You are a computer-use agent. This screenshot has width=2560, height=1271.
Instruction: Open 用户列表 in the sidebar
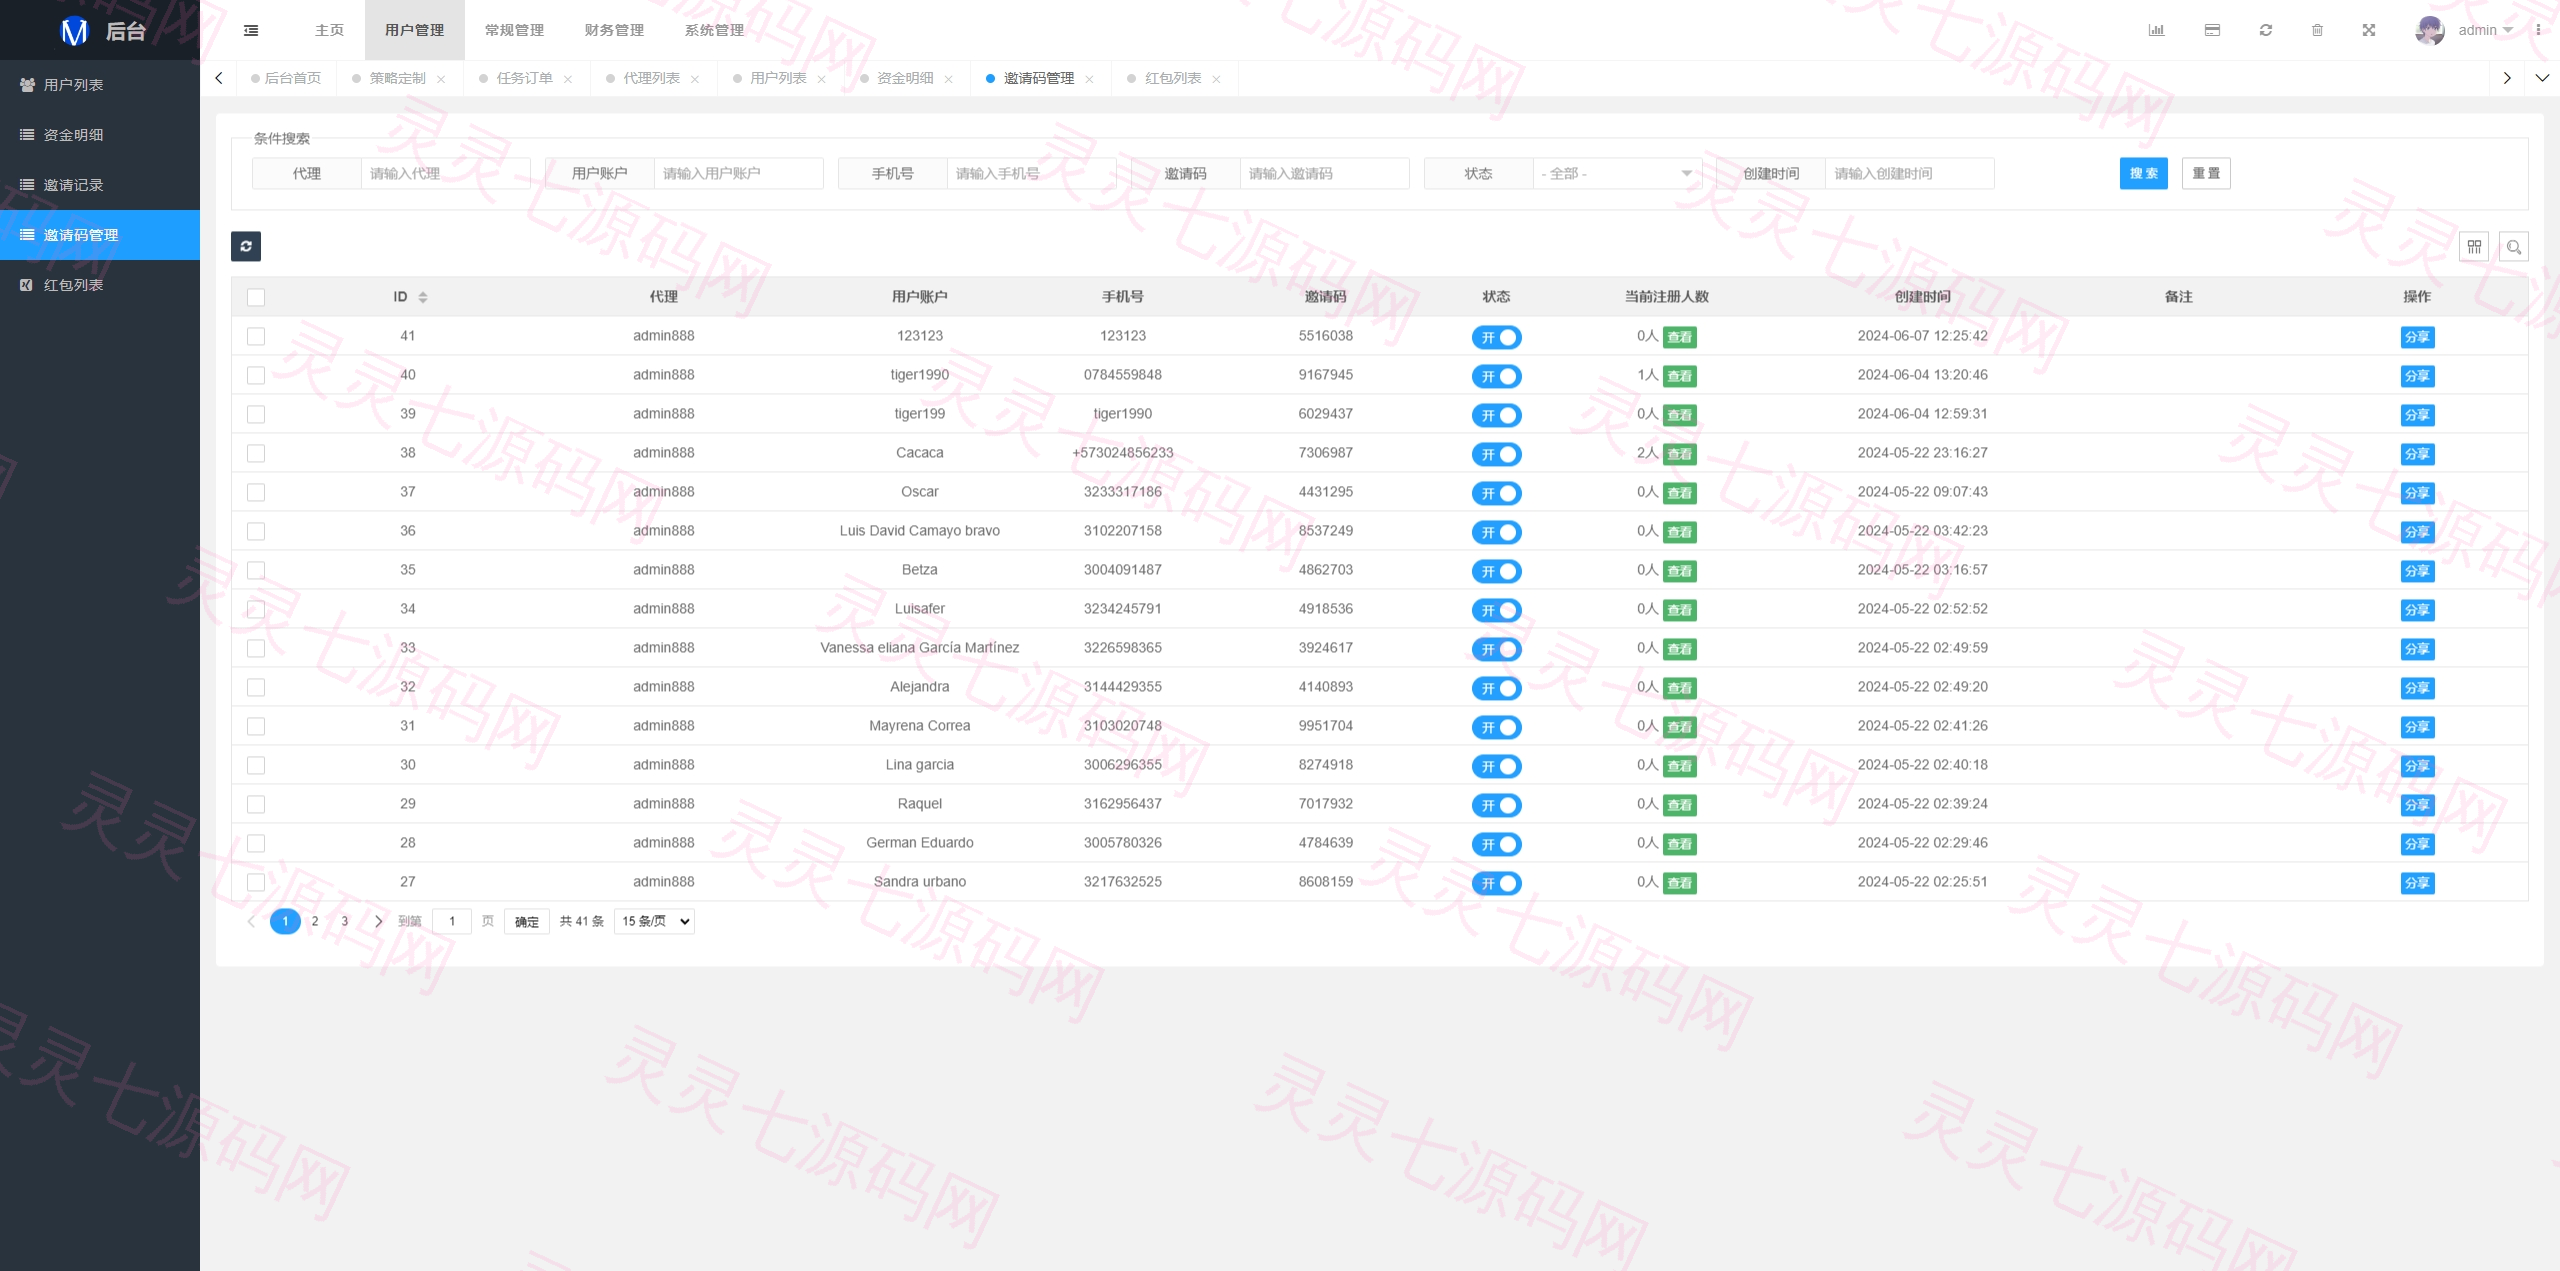point(100,85)
